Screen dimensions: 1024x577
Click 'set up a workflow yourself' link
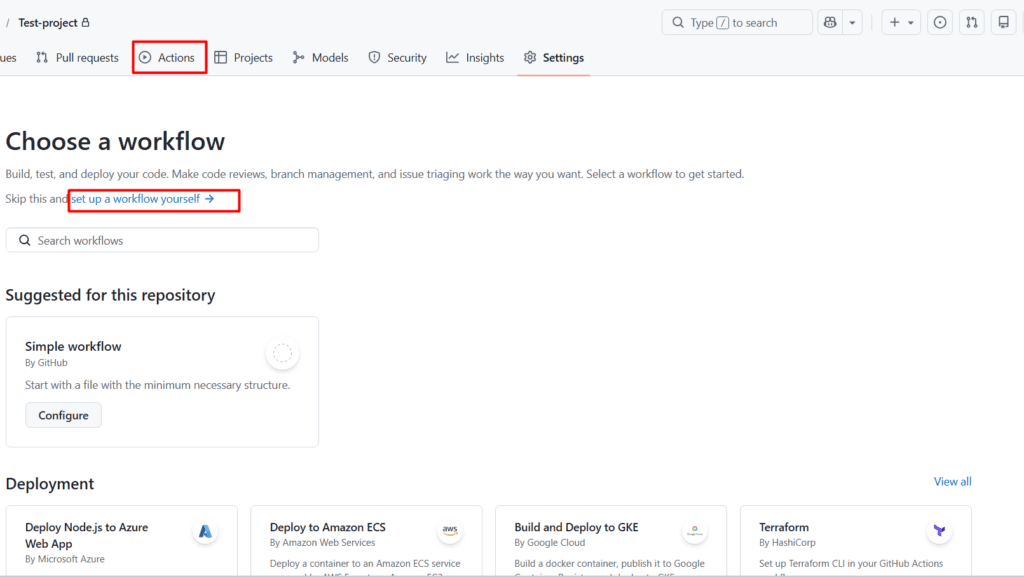143,199
